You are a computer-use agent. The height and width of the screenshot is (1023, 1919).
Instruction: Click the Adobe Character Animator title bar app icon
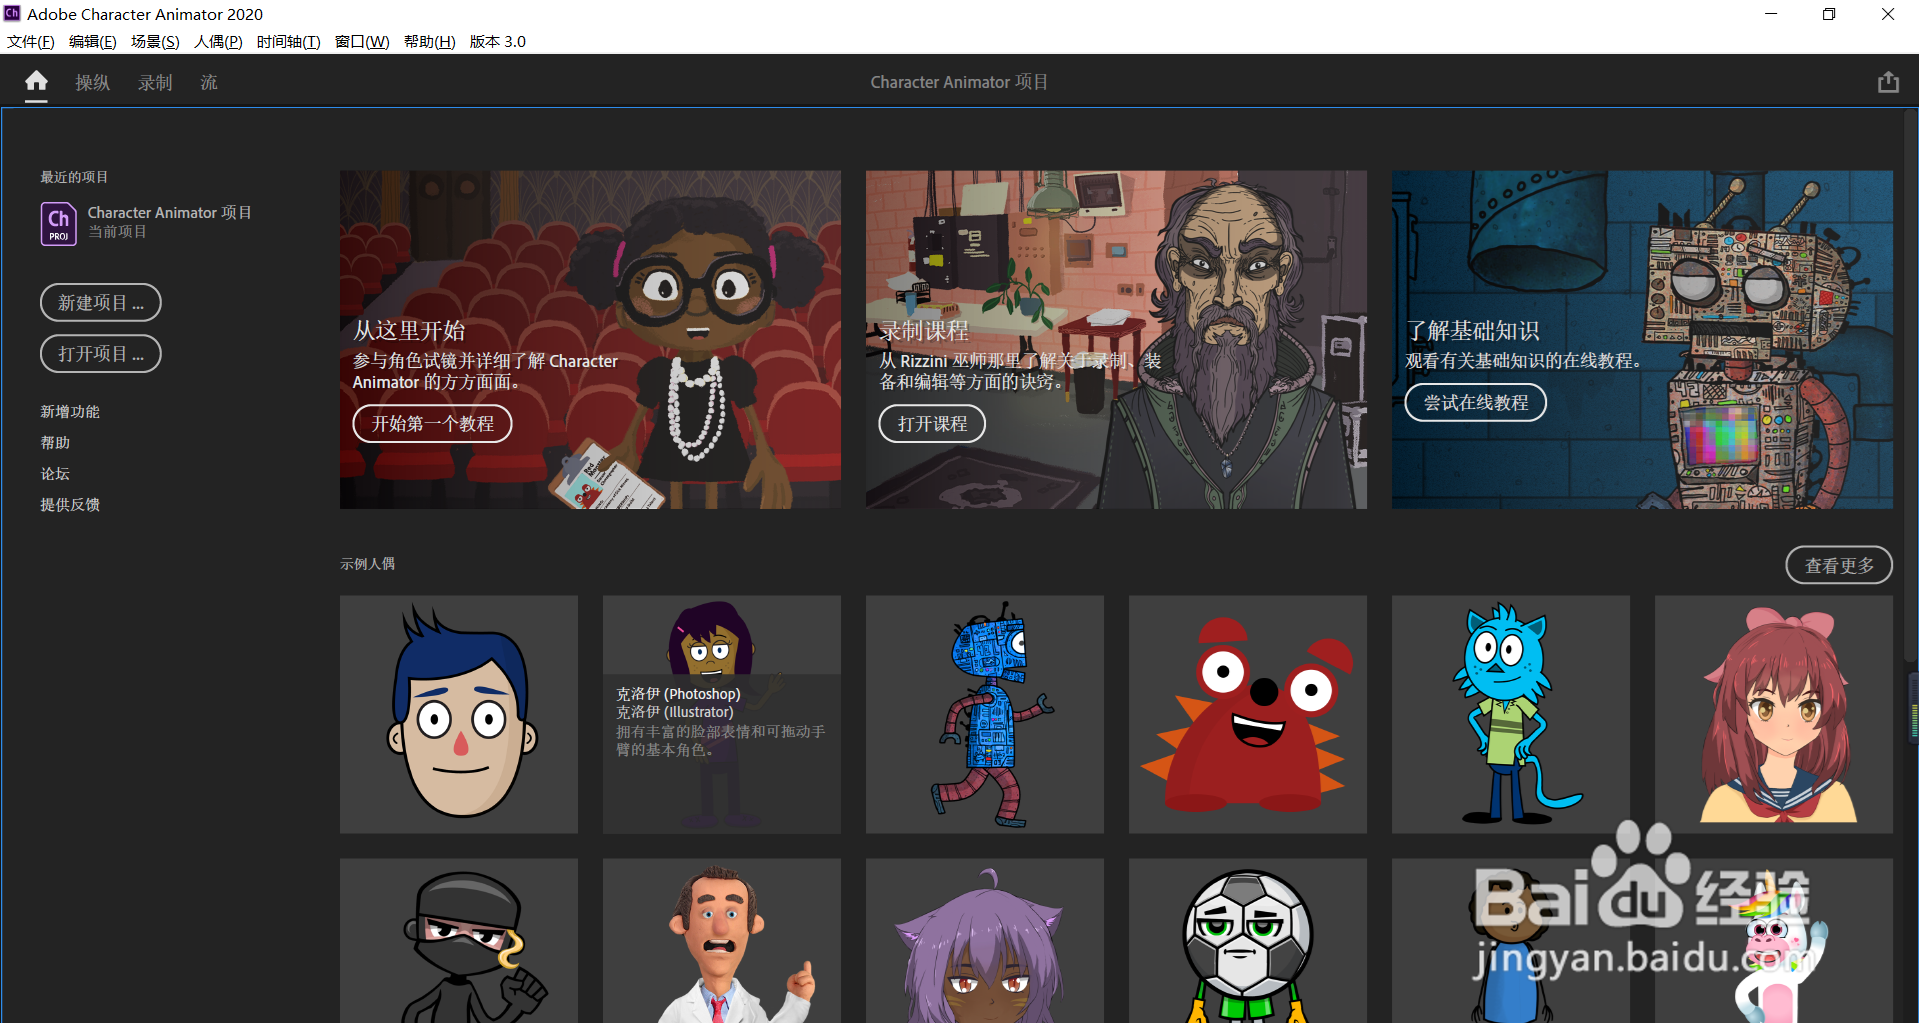click(12, 13)
